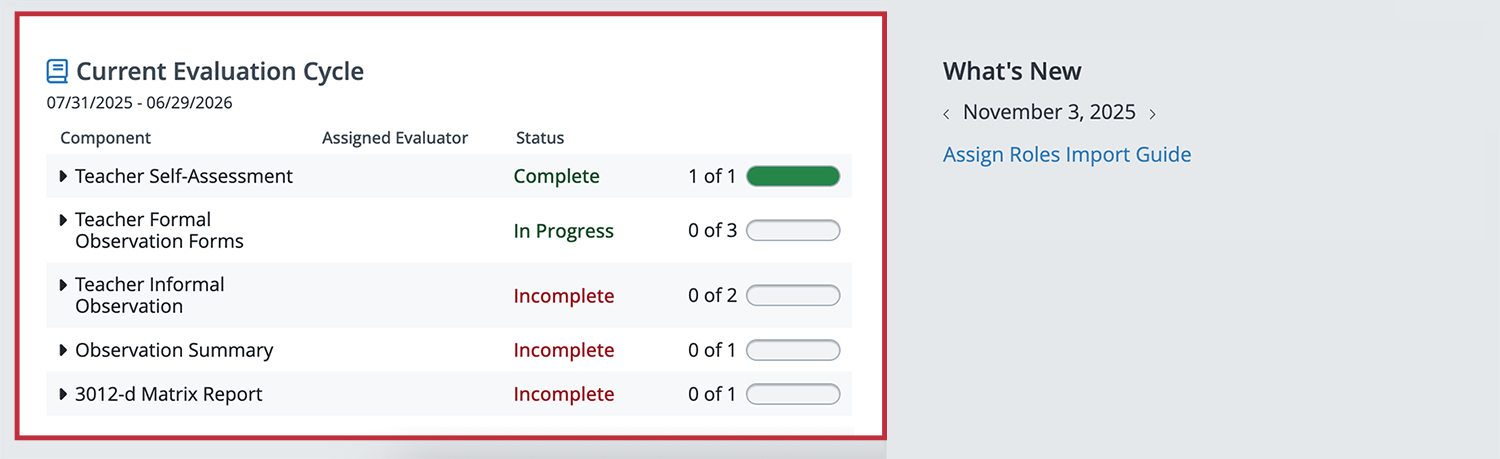The width and height of the screenshot is (1500, 459).
Task: Click the Observation Summary component name
Action: point(174,351)
